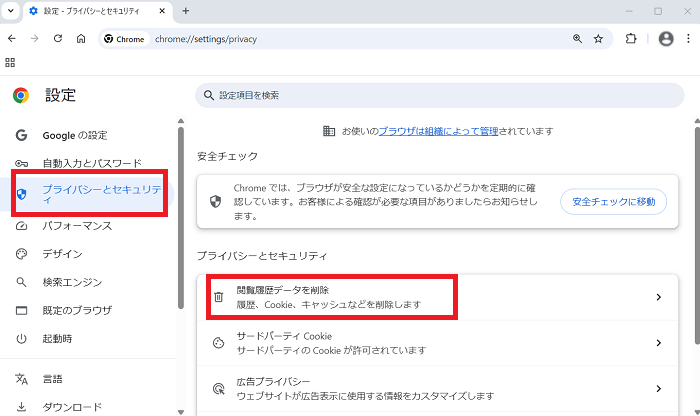Bookmark this page with star icon
The width and height of the screenshot is (700, 416).
tap(598, 39)
